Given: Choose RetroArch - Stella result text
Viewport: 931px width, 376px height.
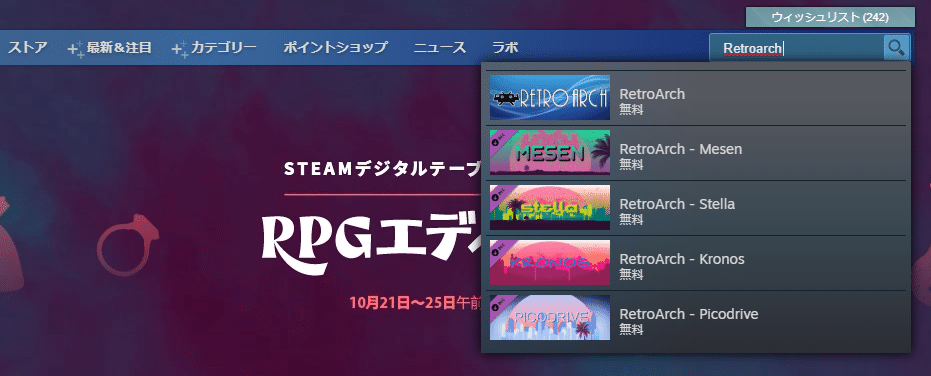Looking at the screenshot, I should (677, 204).
